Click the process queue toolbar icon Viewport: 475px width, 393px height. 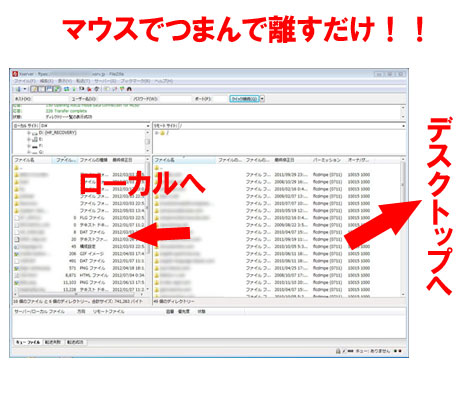point(74,89)
